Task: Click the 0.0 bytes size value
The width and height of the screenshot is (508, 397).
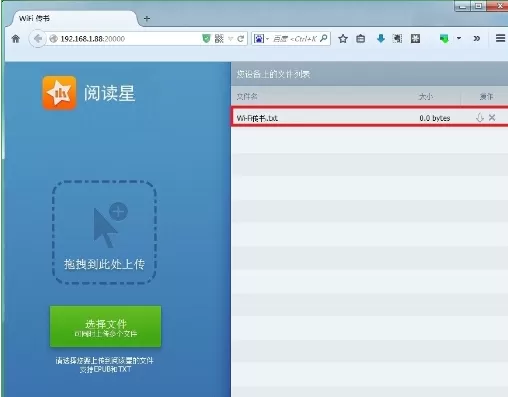Action: click(x=435, y=118)
